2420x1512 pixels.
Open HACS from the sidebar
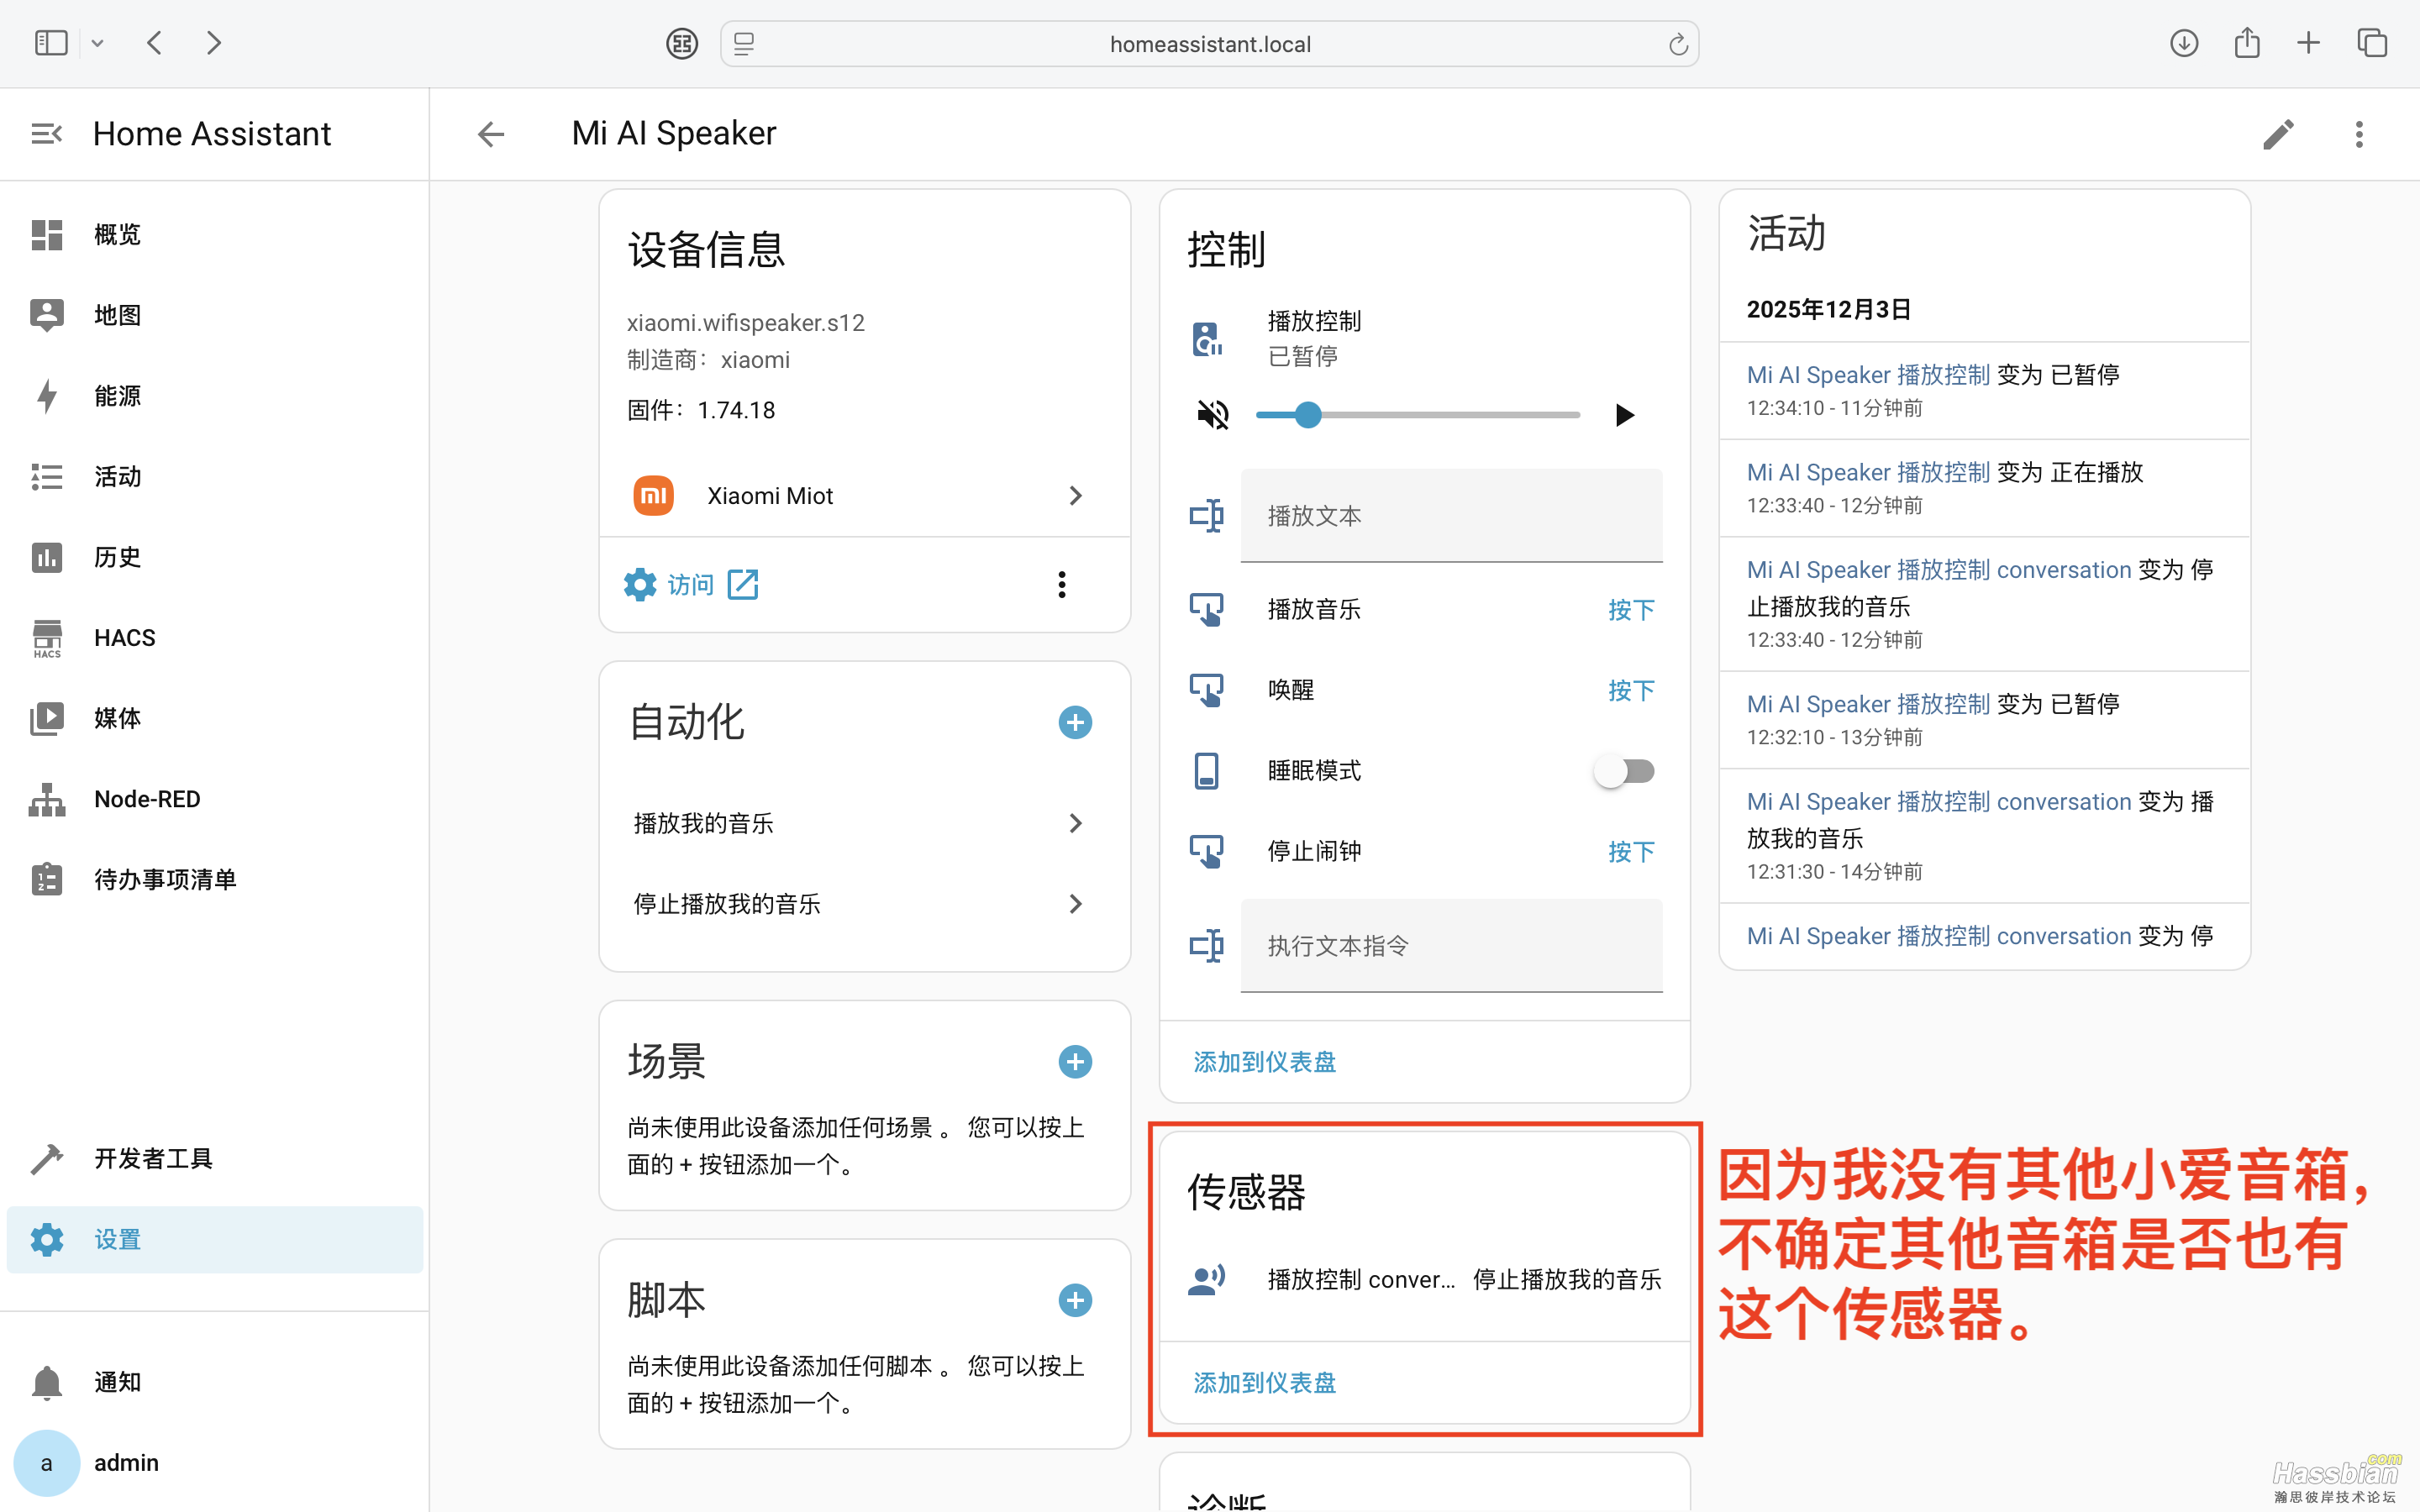(124, 637)
